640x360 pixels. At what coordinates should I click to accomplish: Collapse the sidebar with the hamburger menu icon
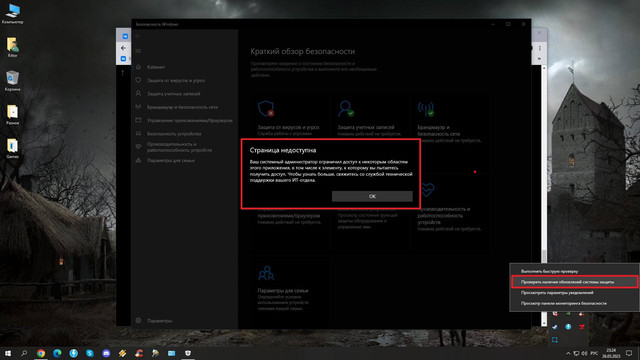pyautogui.click(x=138, y=51)
